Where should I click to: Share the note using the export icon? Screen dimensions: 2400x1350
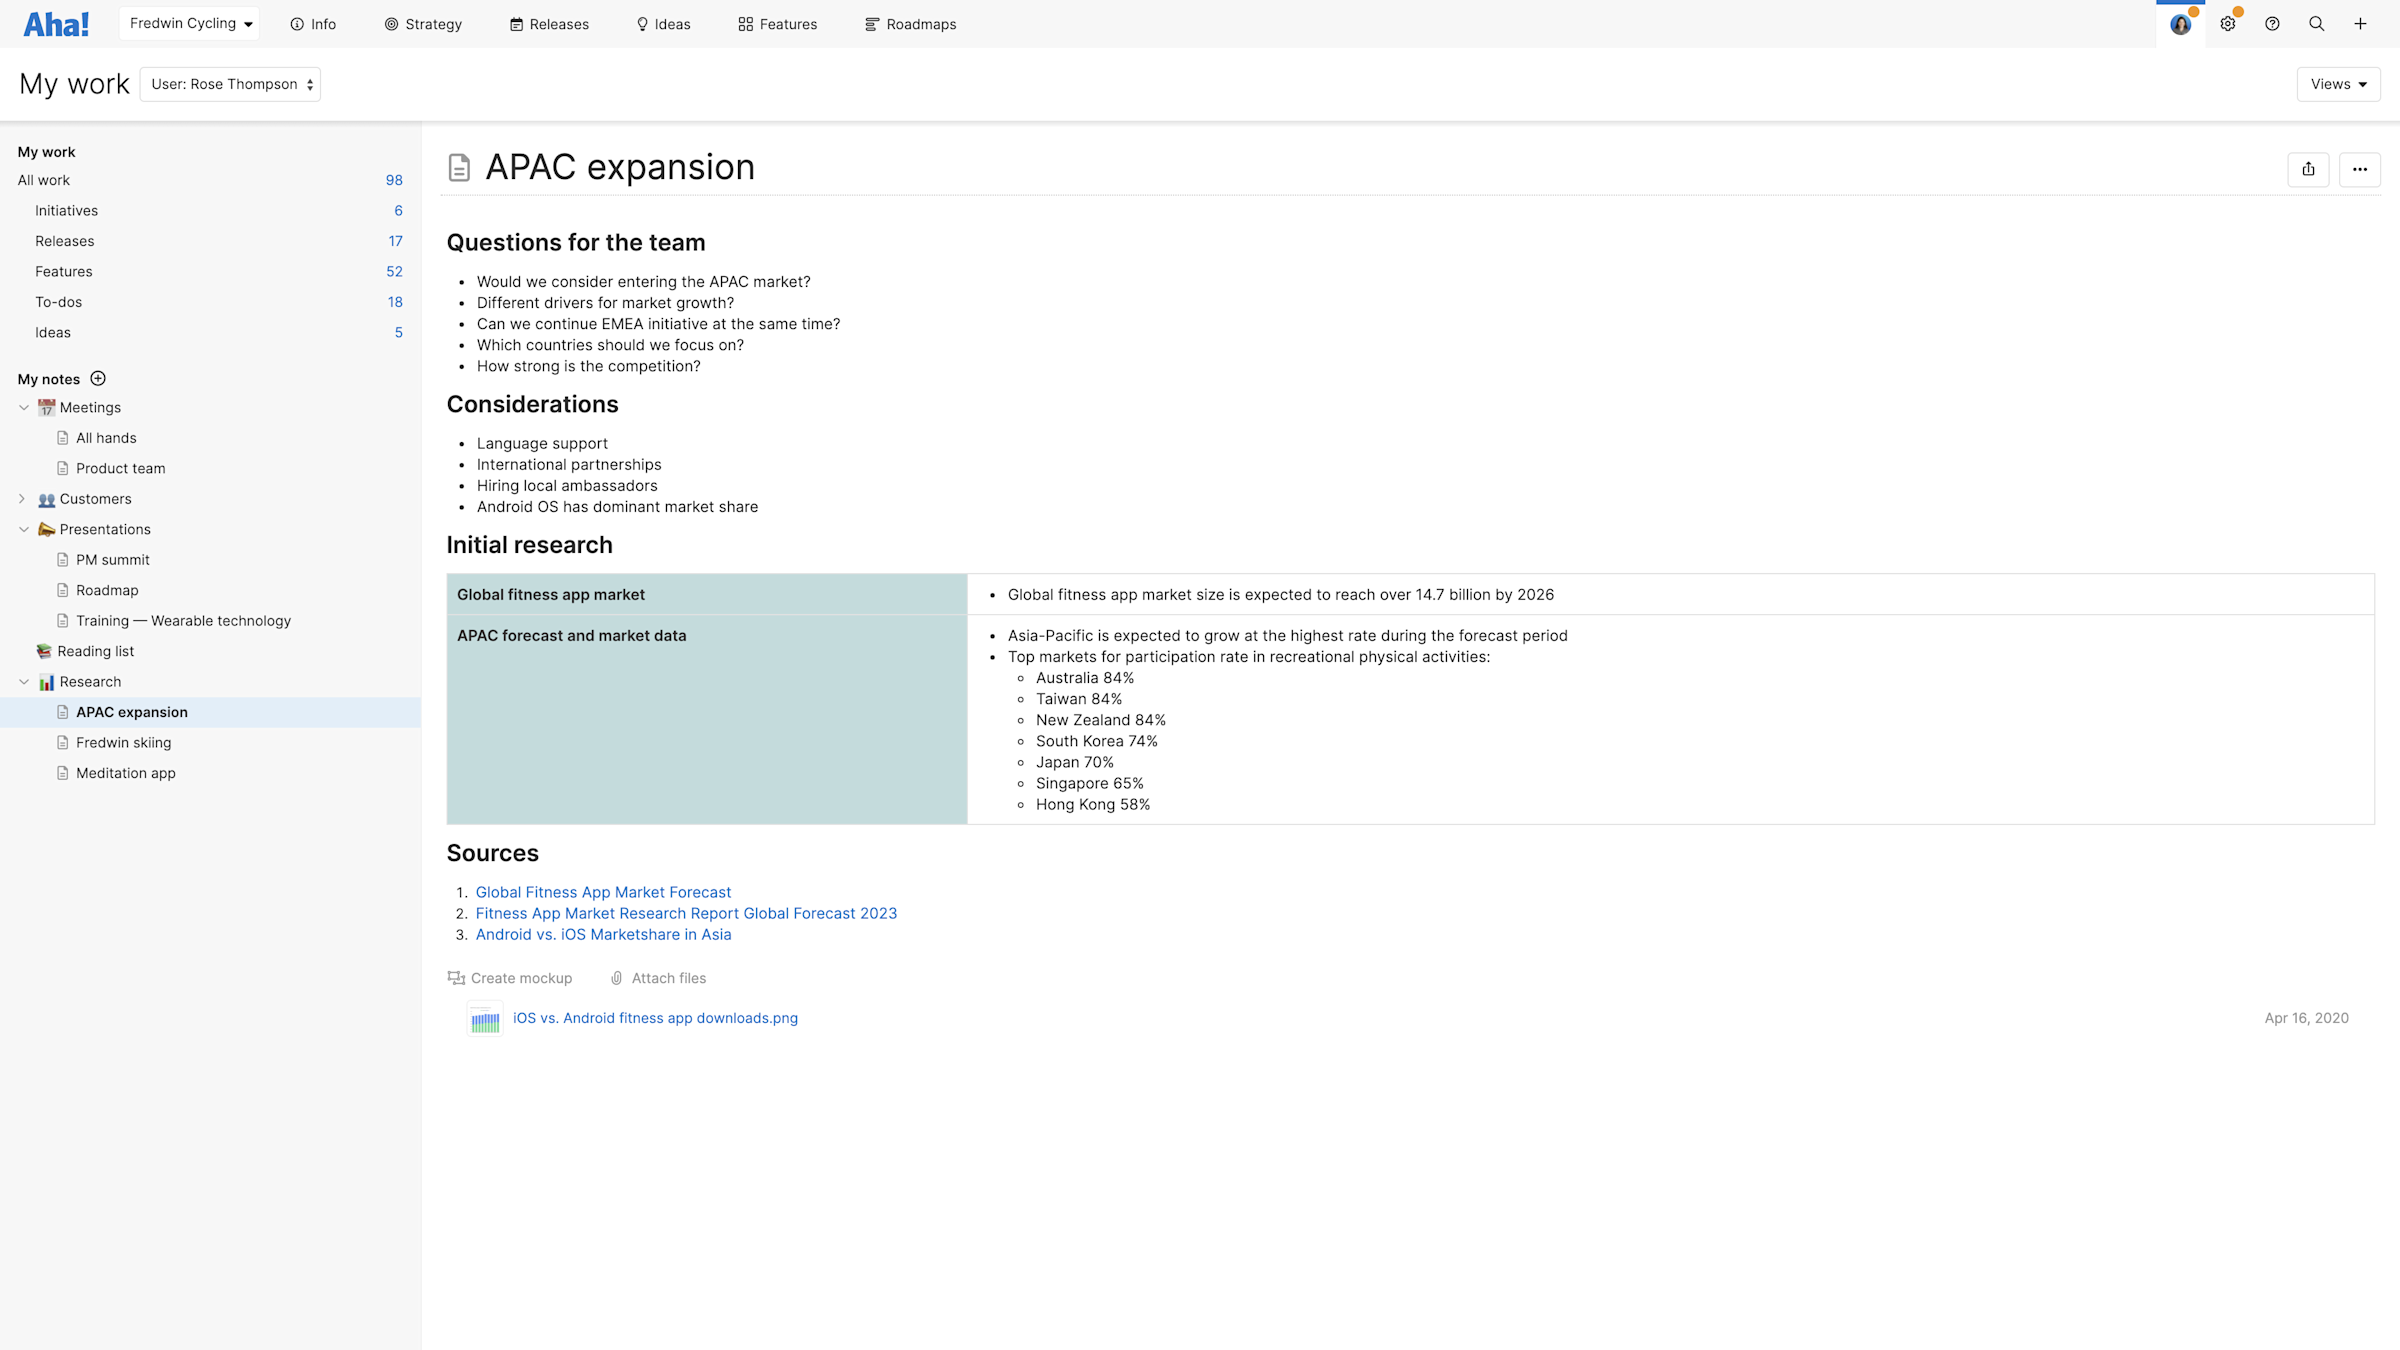coord(2309,169)
